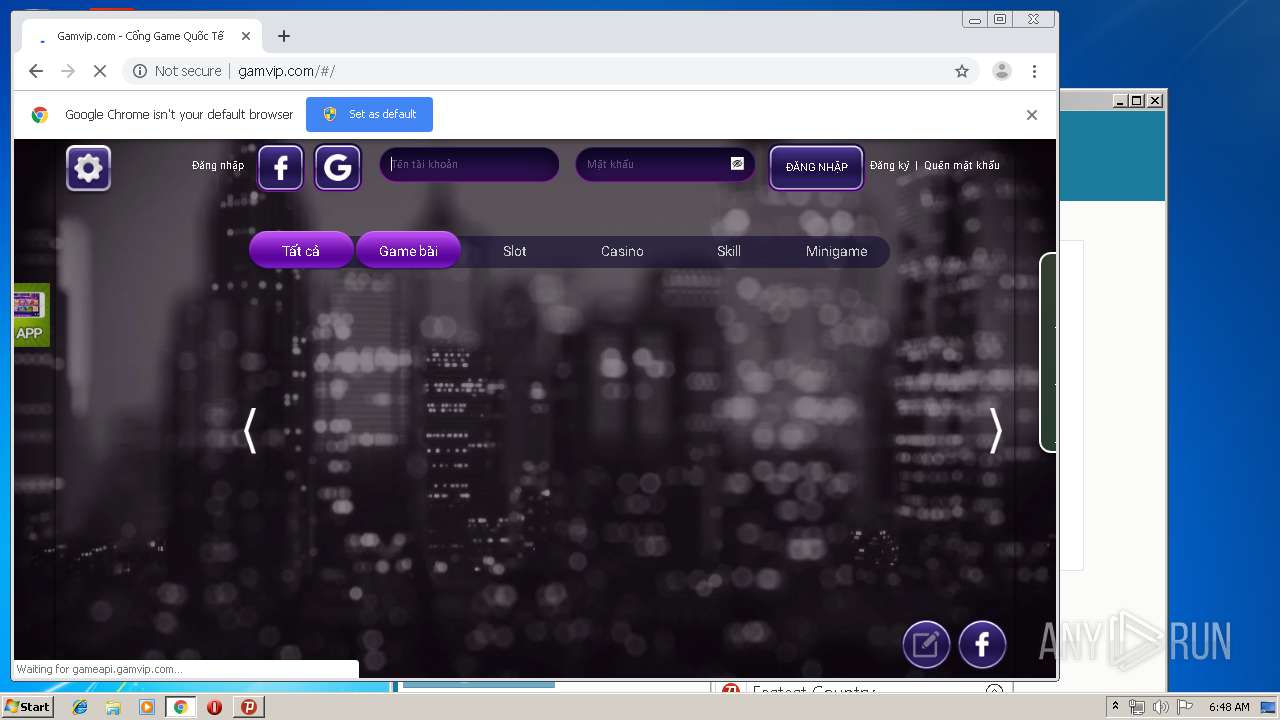Log in with the top Facebook button
Image resolution: width=1280 pixels, height=720 pixels.
[x=280, y=167]
